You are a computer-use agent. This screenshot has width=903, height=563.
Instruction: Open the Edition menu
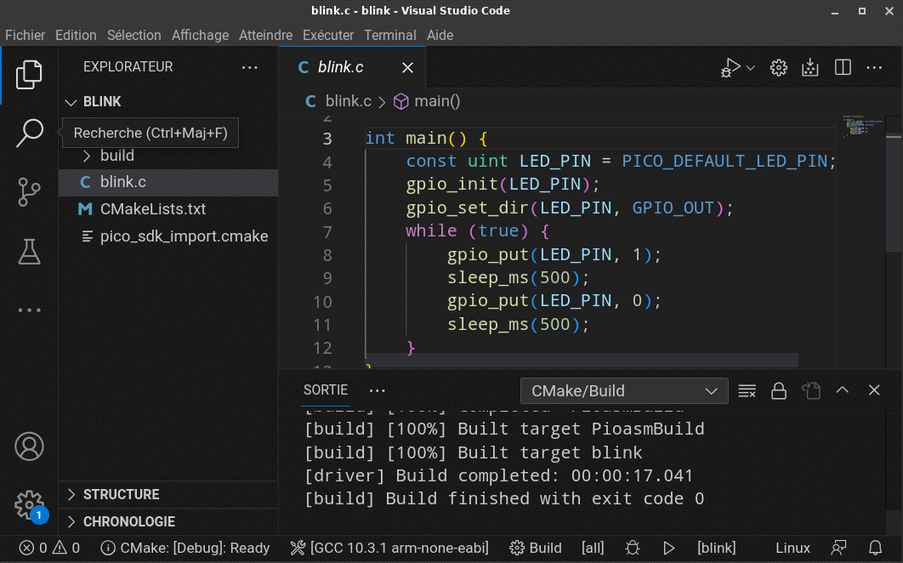pos(75,35)
